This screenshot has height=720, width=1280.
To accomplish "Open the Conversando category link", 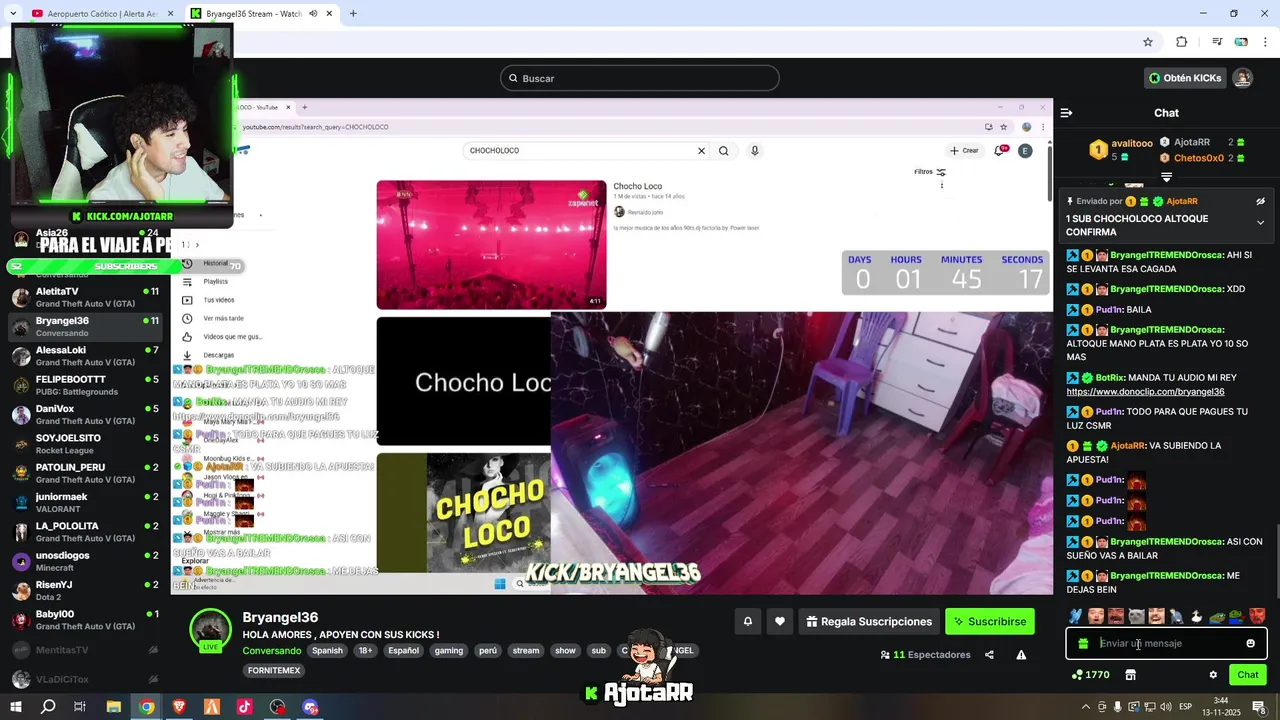I will point(272,651).
